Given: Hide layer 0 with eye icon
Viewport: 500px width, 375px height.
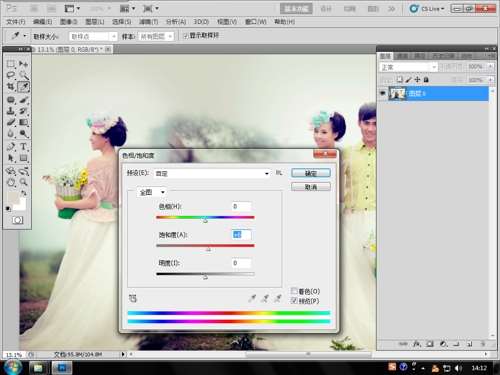Looking at the screenshot, I should point(383,94).
